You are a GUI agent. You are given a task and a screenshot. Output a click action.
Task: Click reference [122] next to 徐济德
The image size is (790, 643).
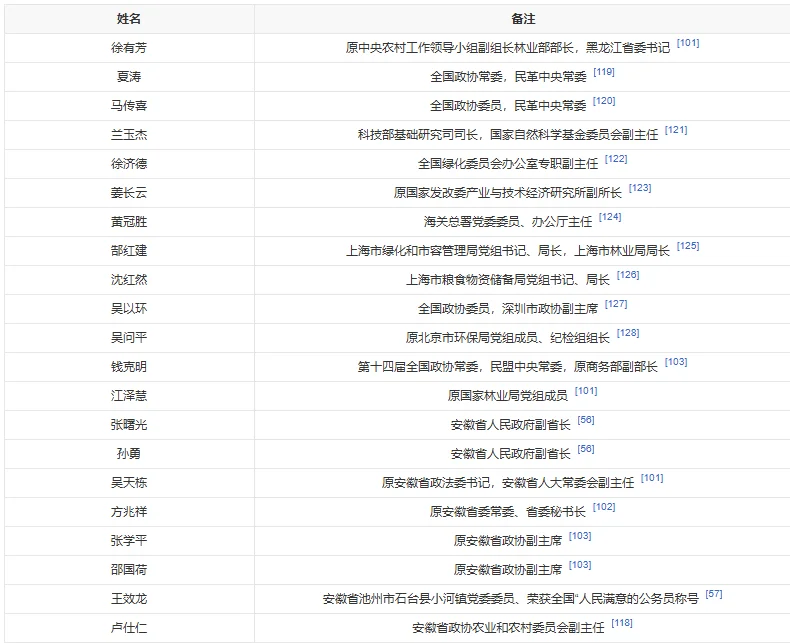click(616, 159)
